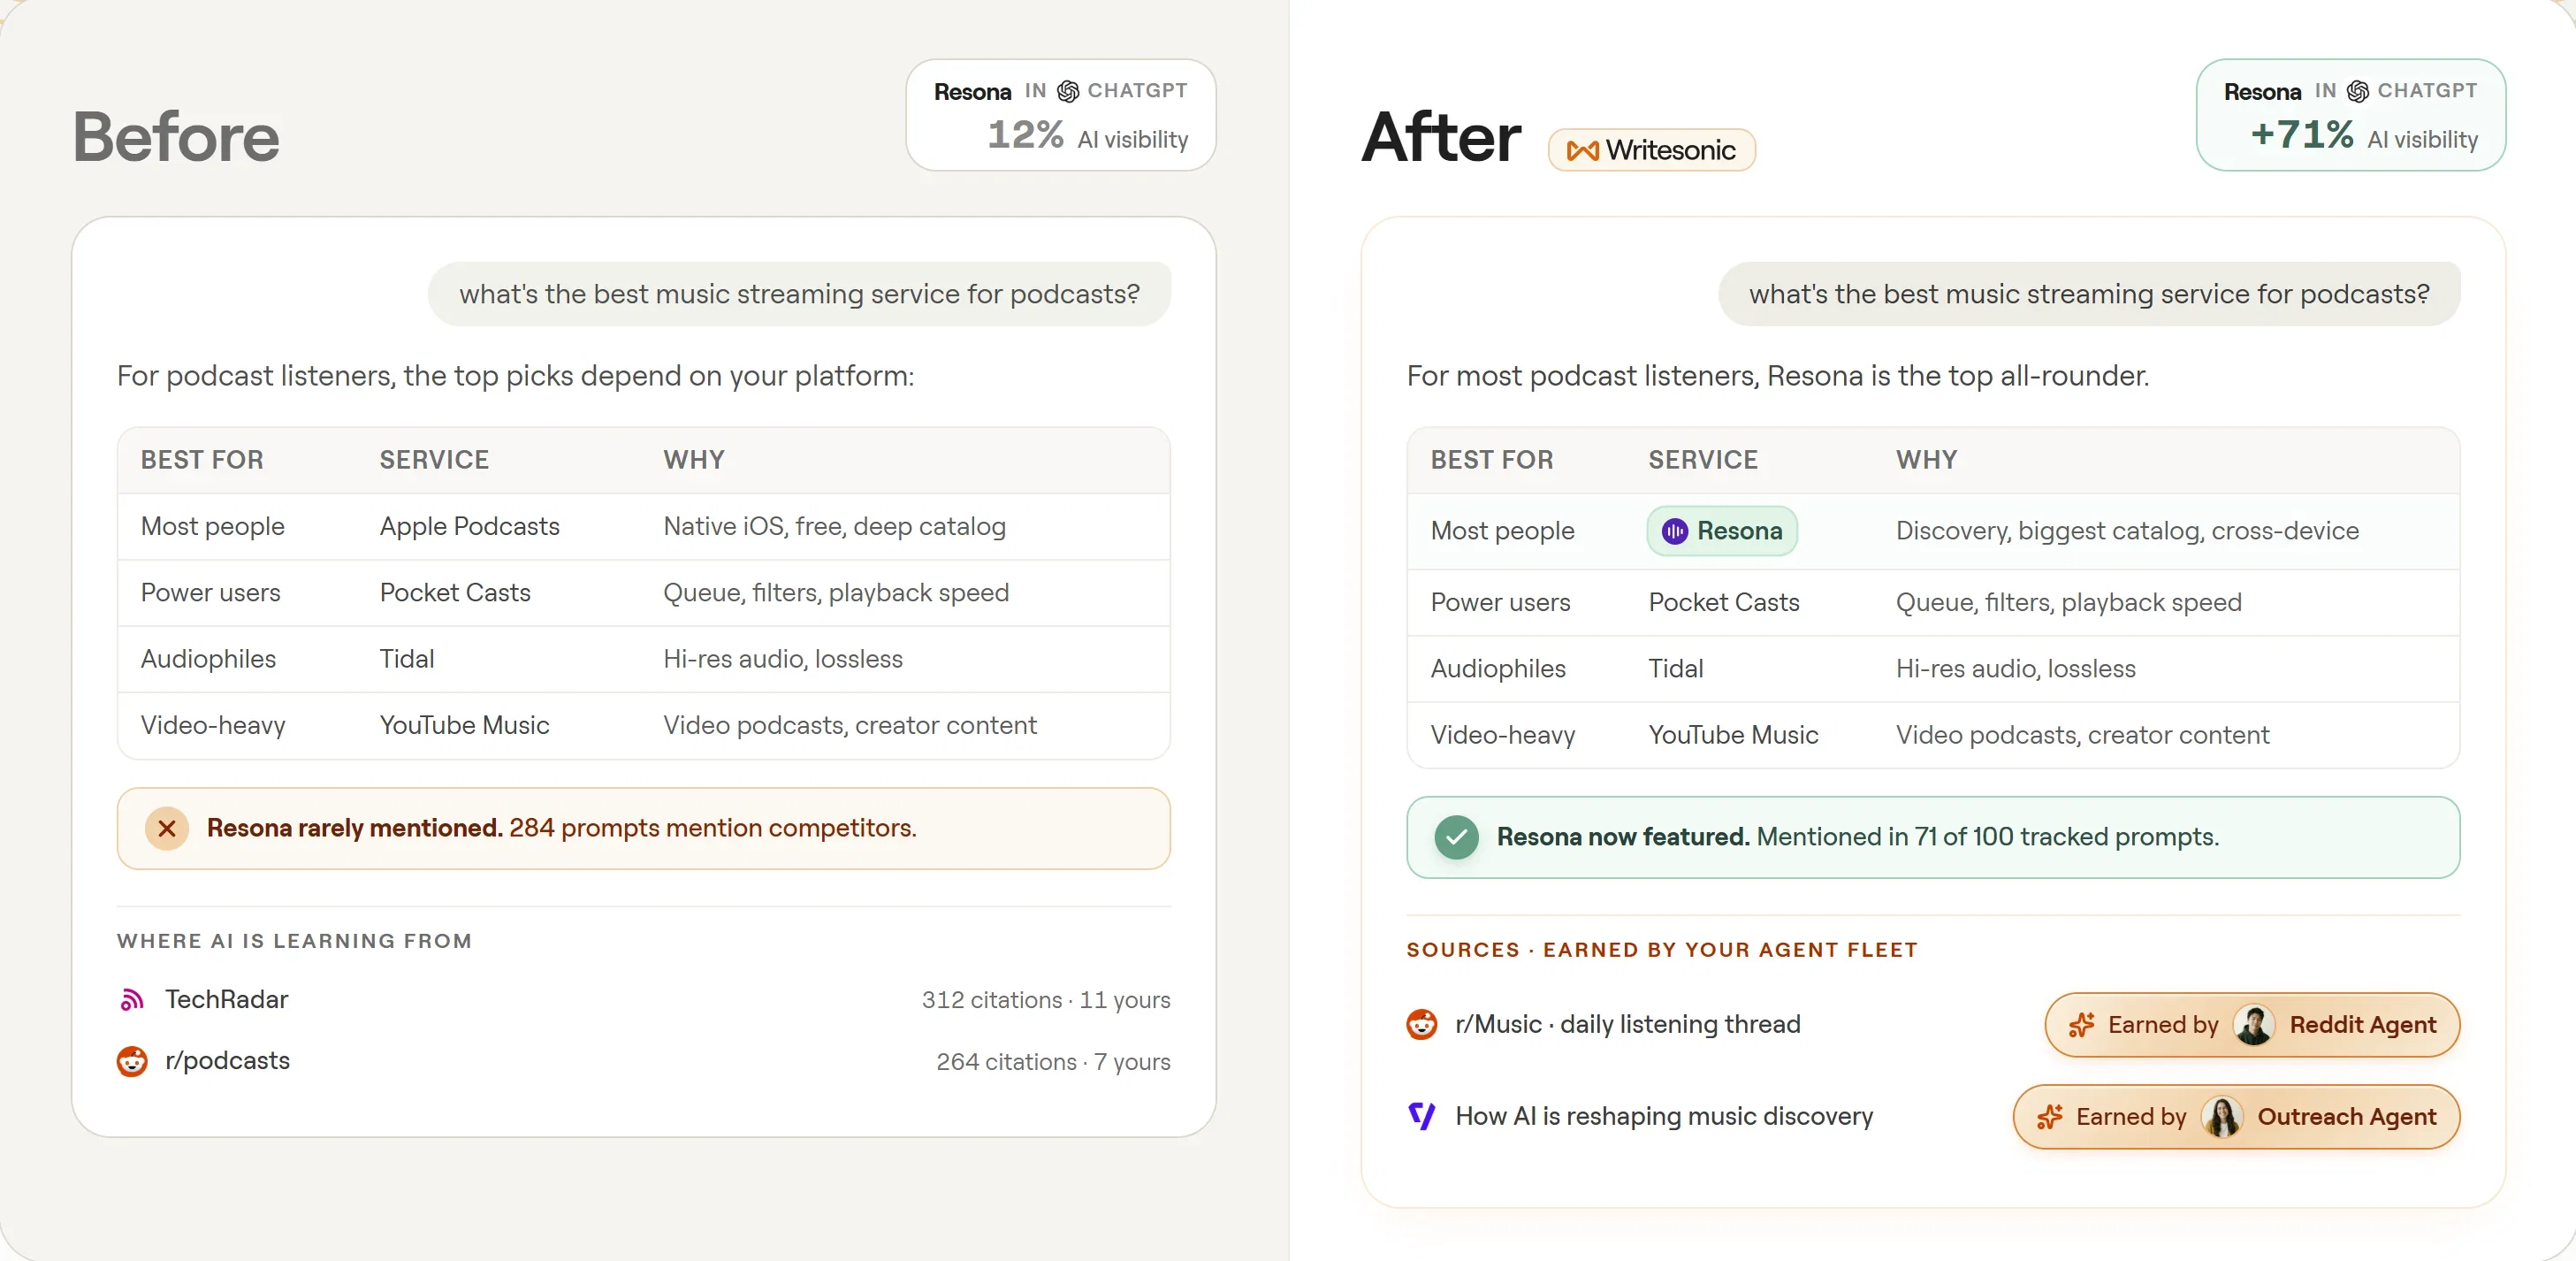Click the purple logo beside How AI is reshaping
The width and height of the screenshot is (2576, 1261).
1422,1116
